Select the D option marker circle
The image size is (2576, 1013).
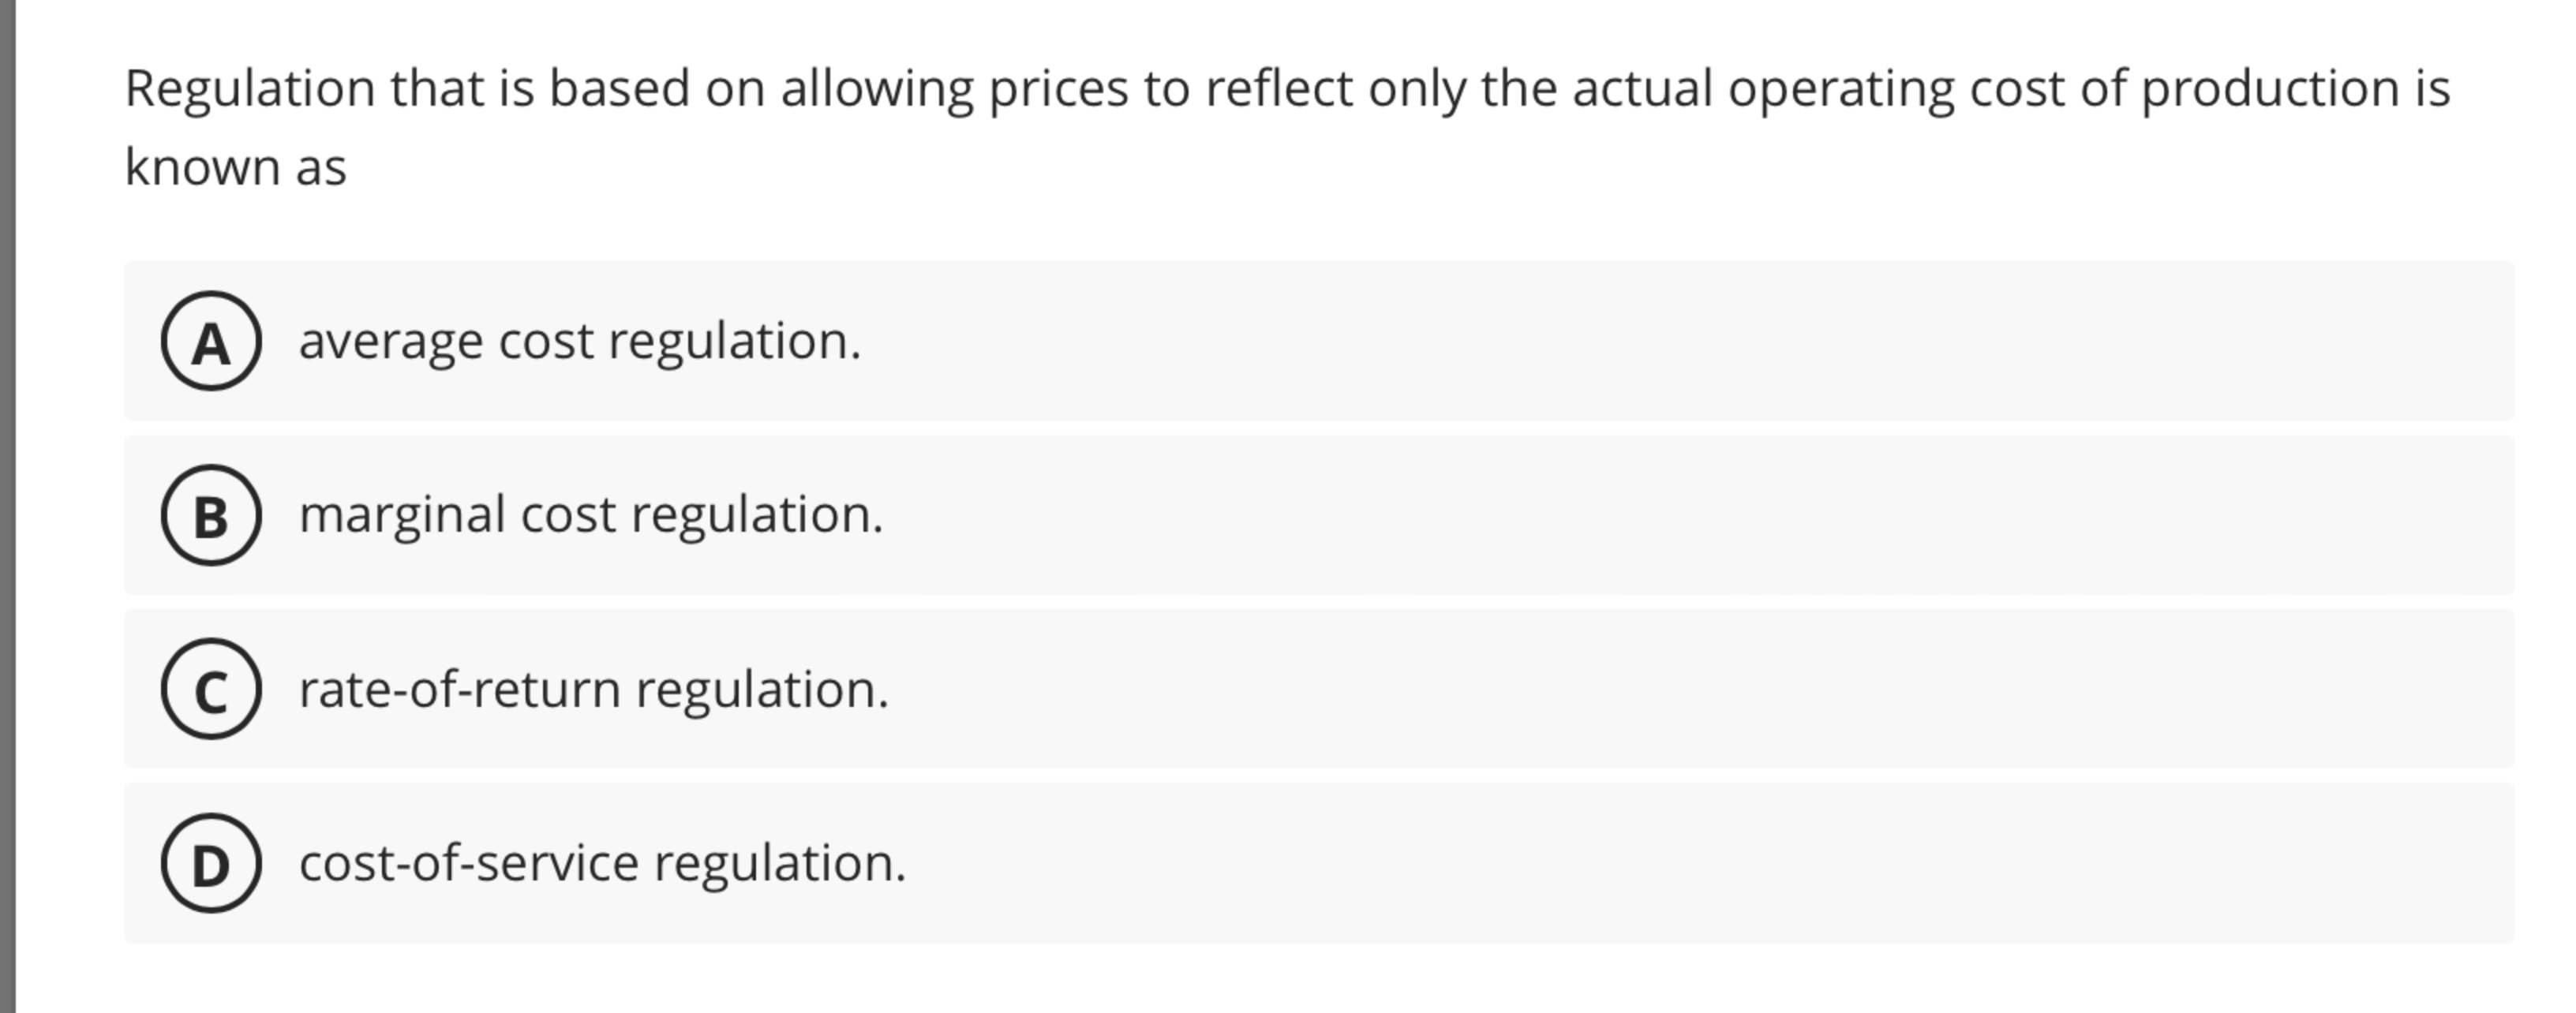pyautogui.click(x=211, y=866)
